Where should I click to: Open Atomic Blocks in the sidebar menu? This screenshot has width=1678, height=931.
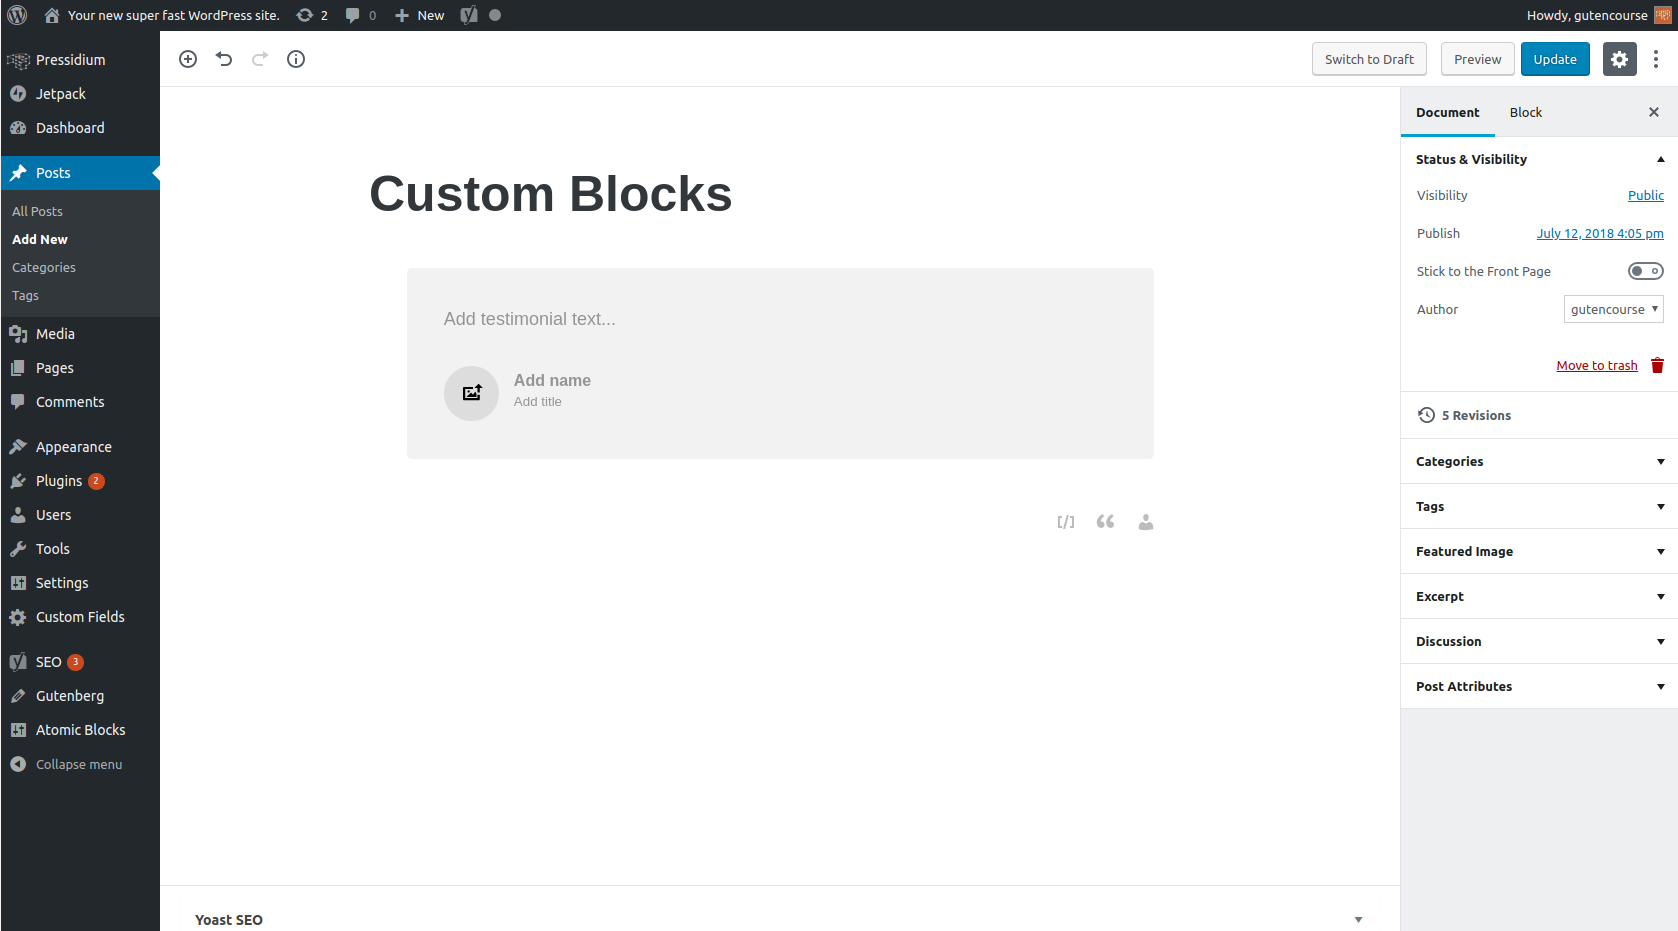(x=80, y=730)
